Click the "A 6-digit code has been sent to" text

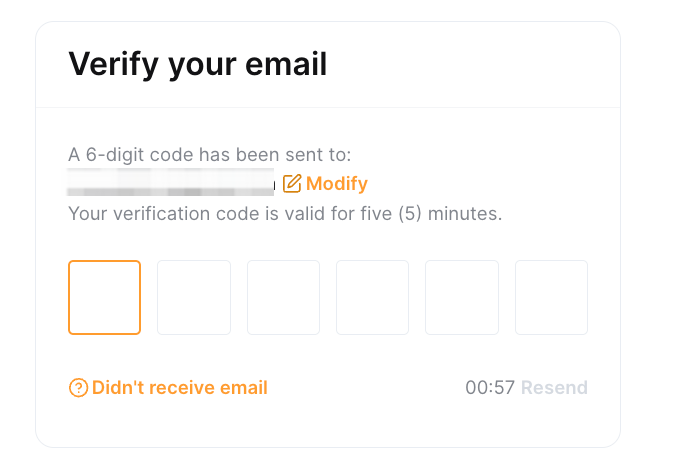tap(209, 155)
